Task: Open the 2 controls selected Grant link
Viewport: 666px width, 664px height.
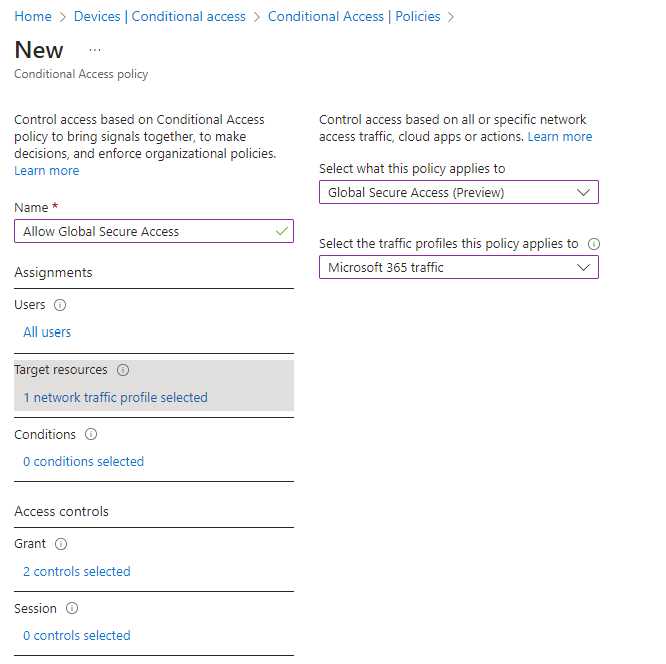Action: click(76, 571)
